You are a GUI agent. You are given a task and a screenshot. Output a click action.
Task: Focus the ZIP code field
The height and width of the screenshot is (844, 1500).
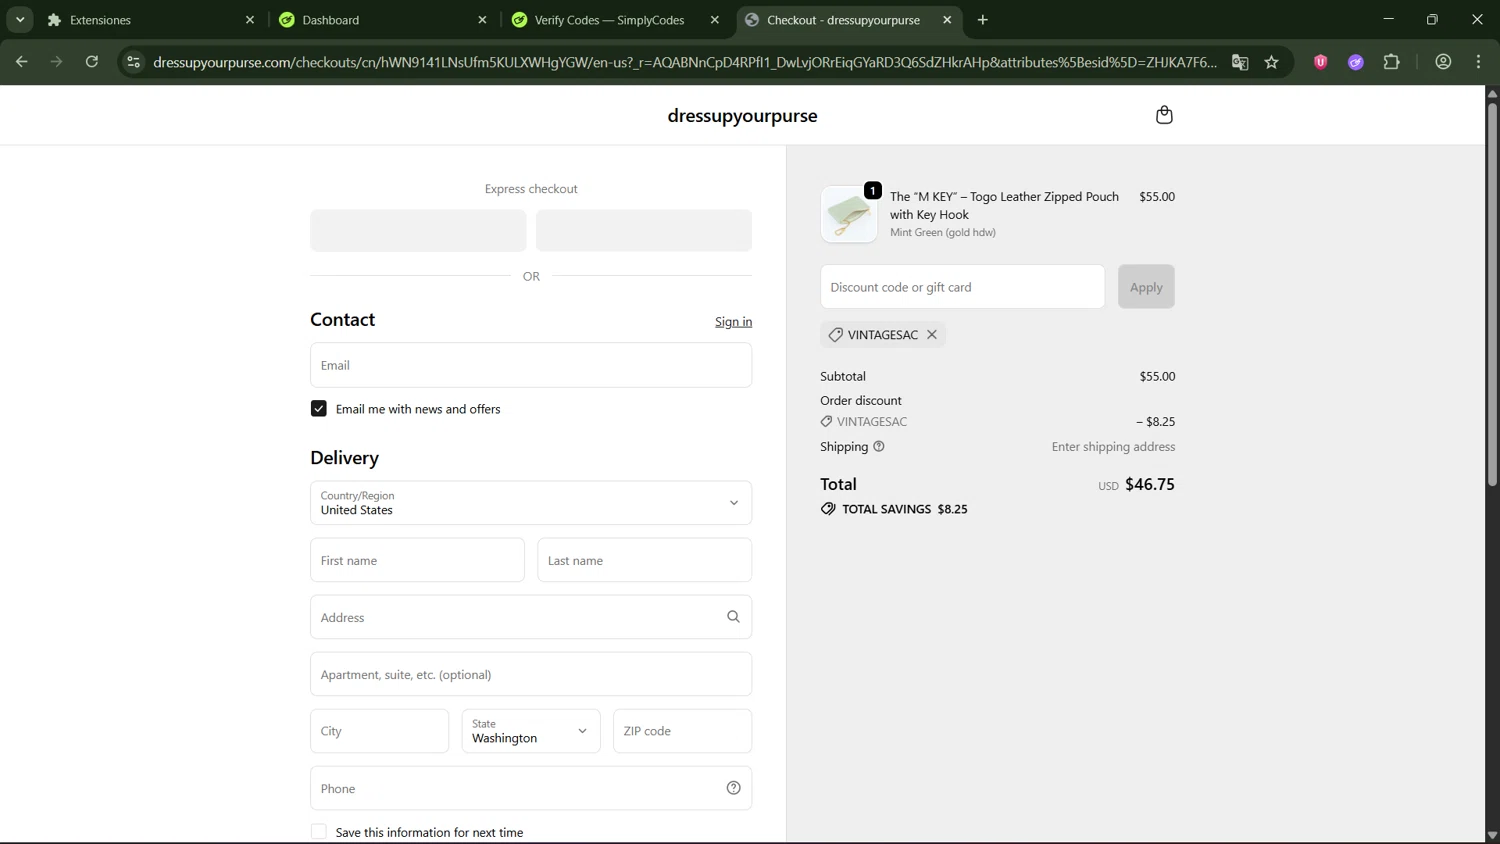coord(682,731)
